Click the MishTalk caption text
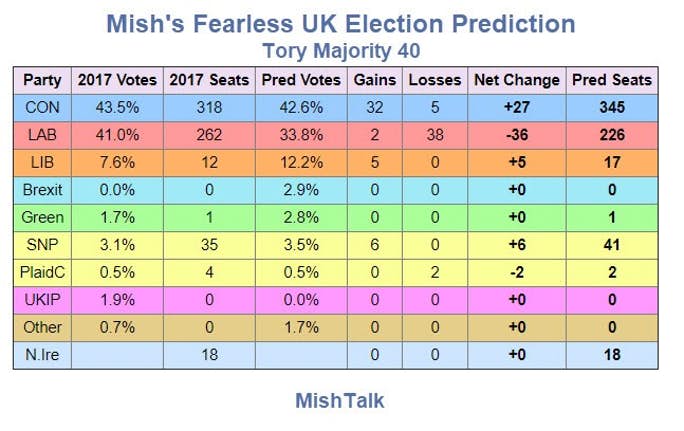Screen dimensions: 684x431 point(340,400)
